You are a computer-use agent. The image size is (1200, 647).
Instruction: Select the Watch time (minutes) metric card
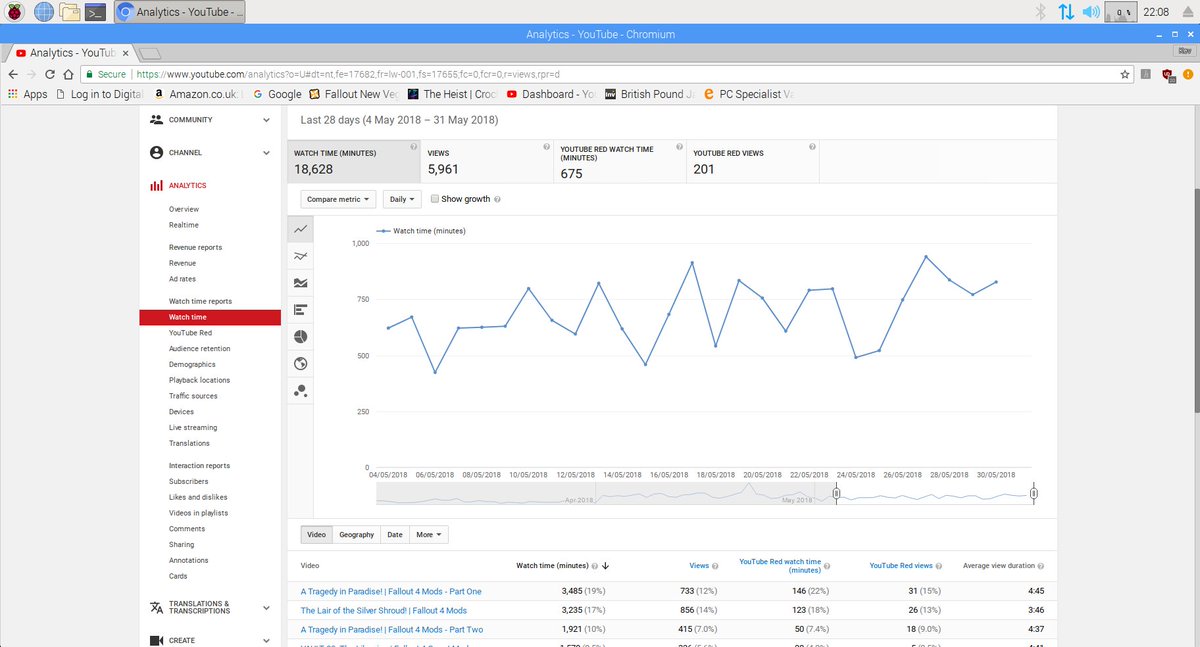[353, 161]
